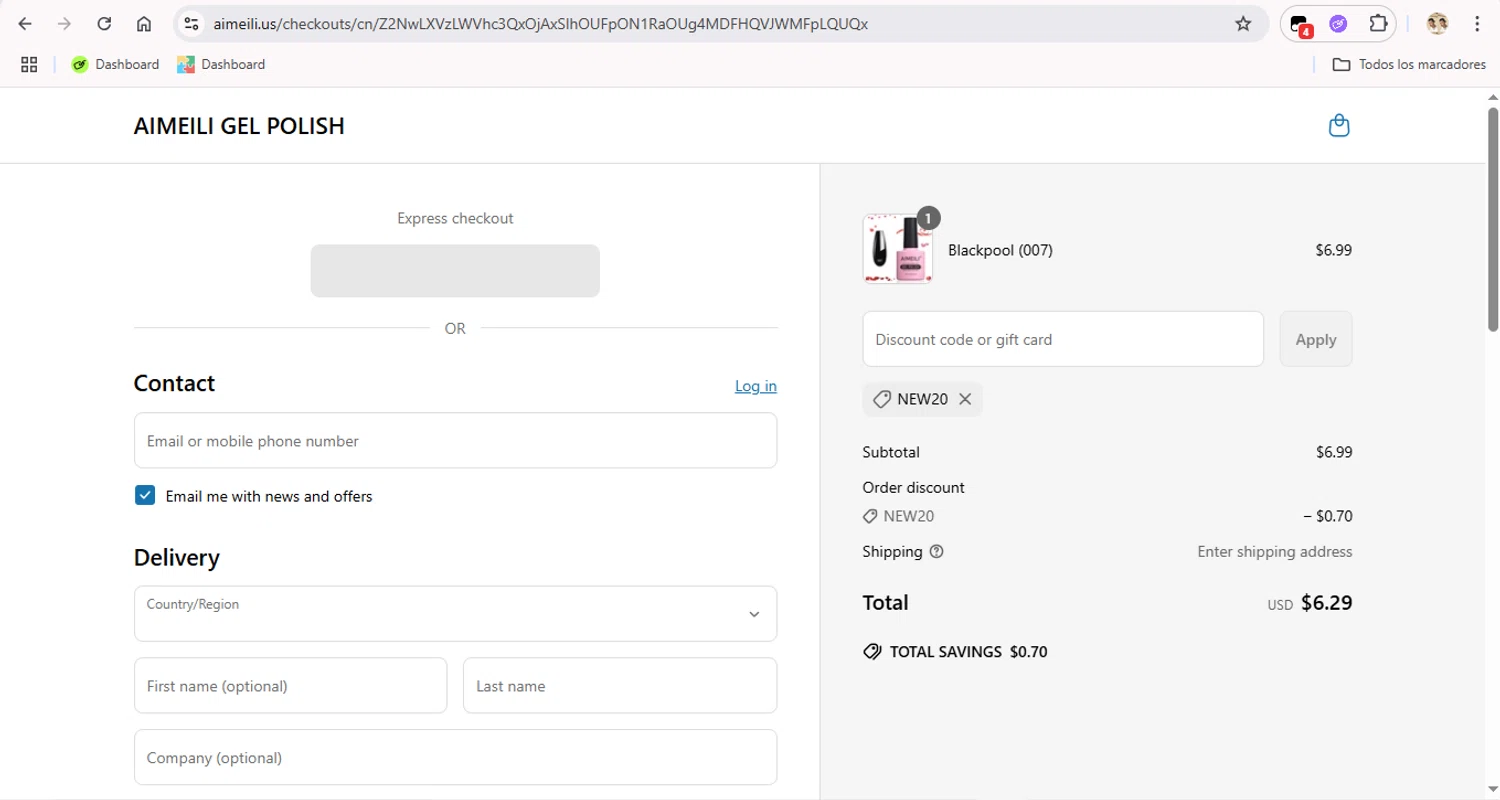
Task: Open the Chrome profile avatar
Action: pos(1437,24)
